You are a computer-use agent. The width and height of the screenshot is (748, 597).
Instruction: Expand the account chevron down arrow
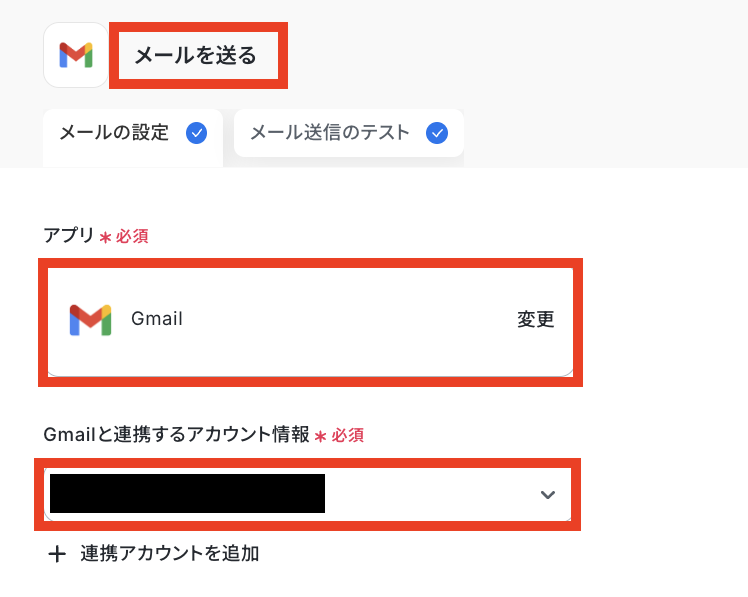pos(548,494)
